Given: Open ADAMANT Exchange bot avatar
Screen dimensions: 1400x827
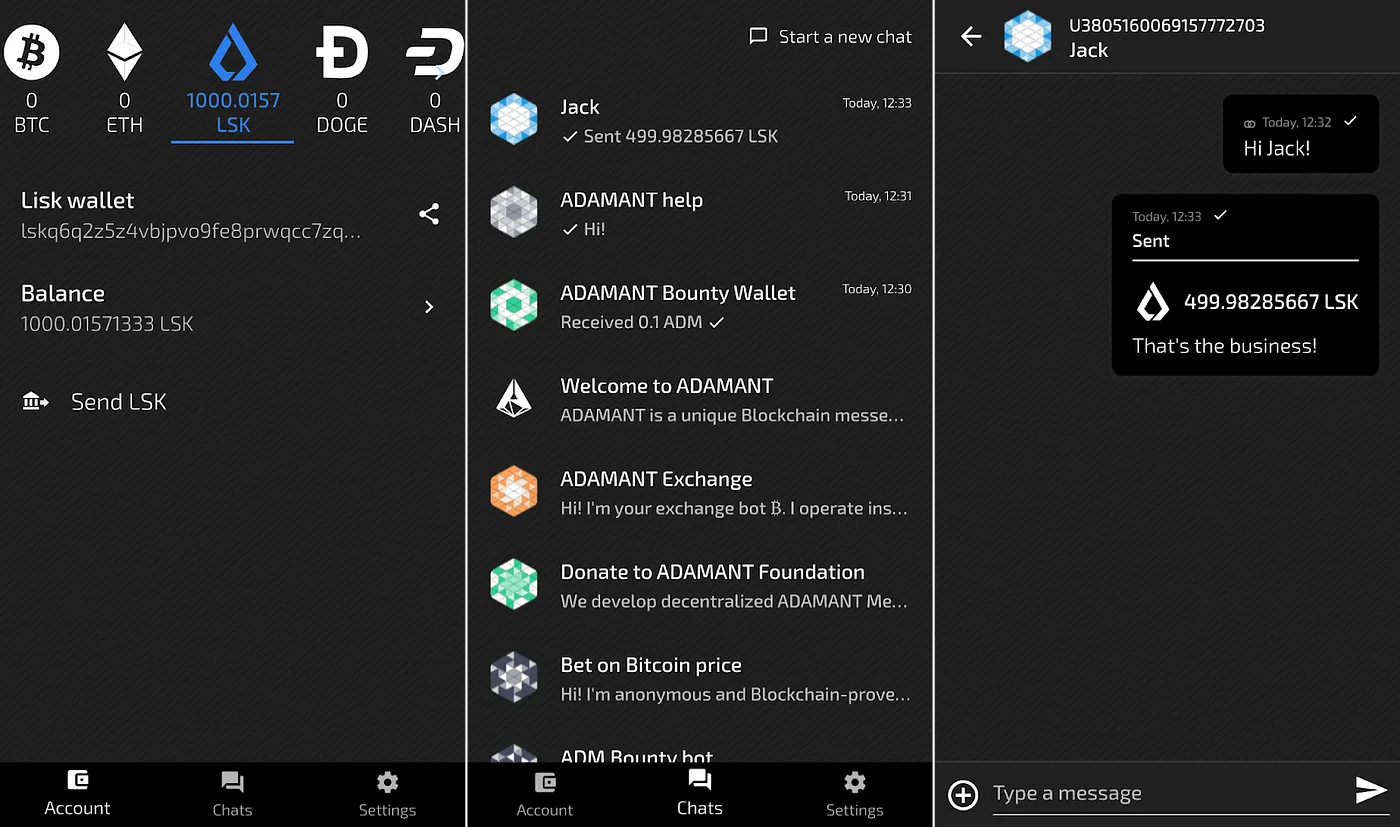Looking at the screenshot, I should [514, 492].
